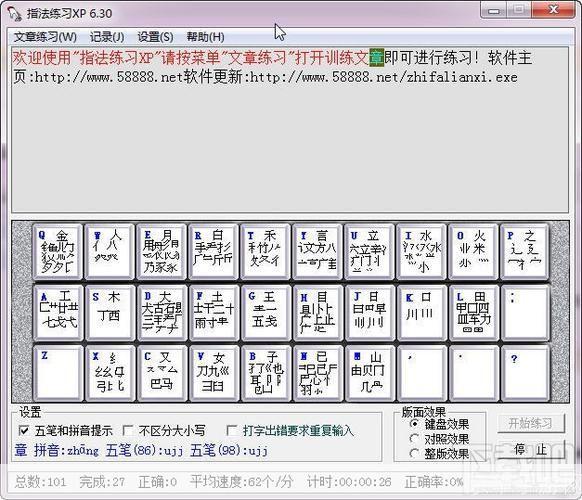Click the 开始练习 button
This screenshot has height=500, width=582.
pyautogui.click(x=531, y=424)
